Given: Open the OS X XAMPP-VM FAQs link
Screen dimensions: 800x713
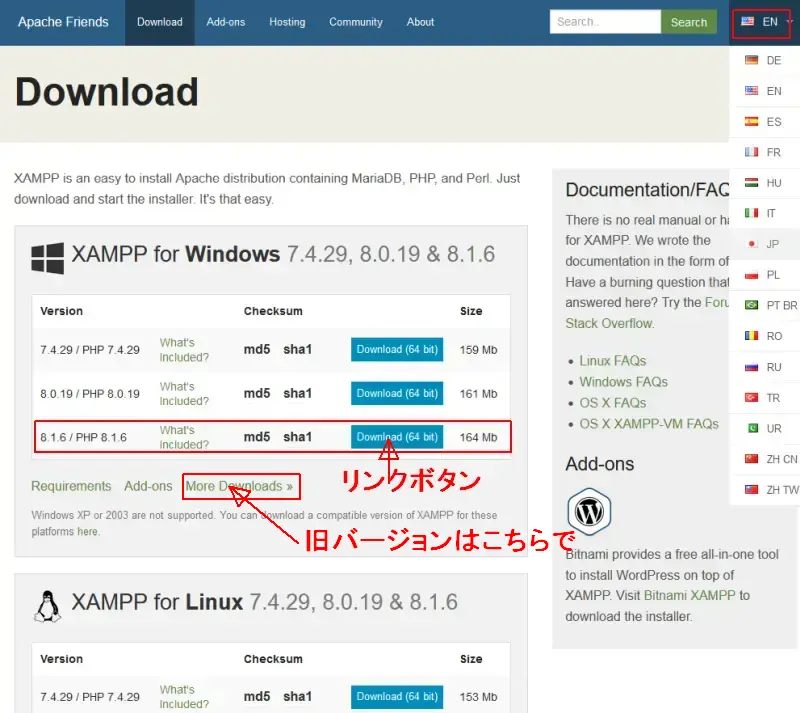Looking at the screenshot, I should pyautogui.click(x=648, y=424).
